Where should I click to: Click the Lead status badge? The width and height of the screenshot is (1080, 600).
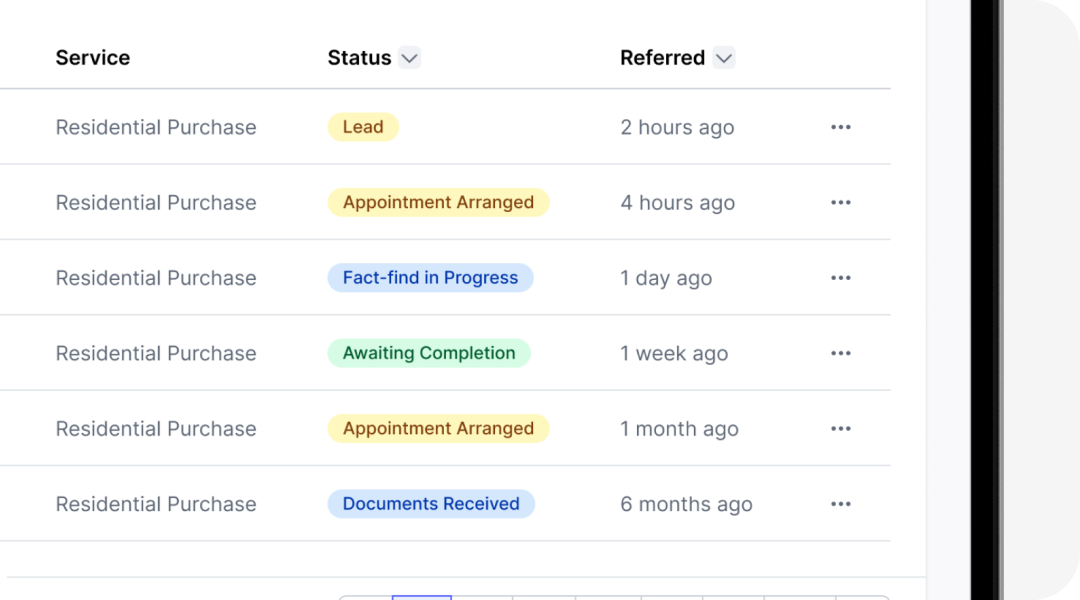(x=362, y=127)
